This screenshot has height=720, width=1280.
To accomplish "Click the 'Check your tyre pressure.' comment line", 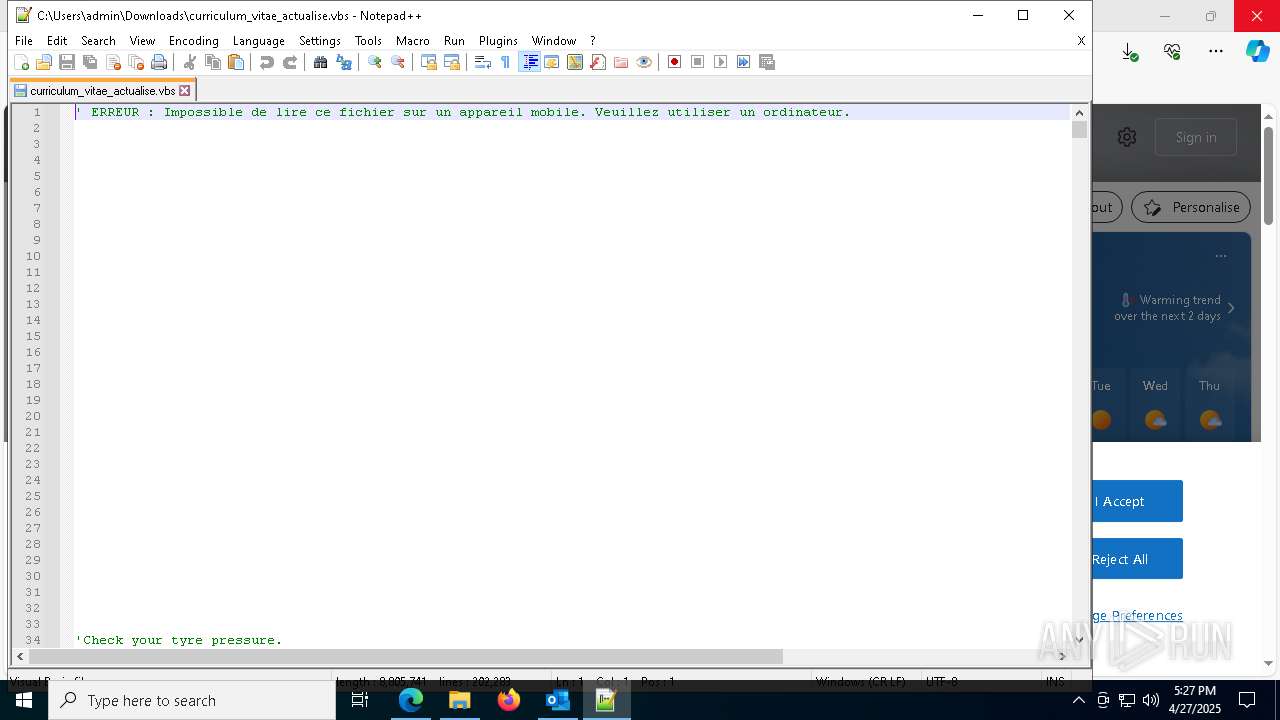I will [179, 640].
